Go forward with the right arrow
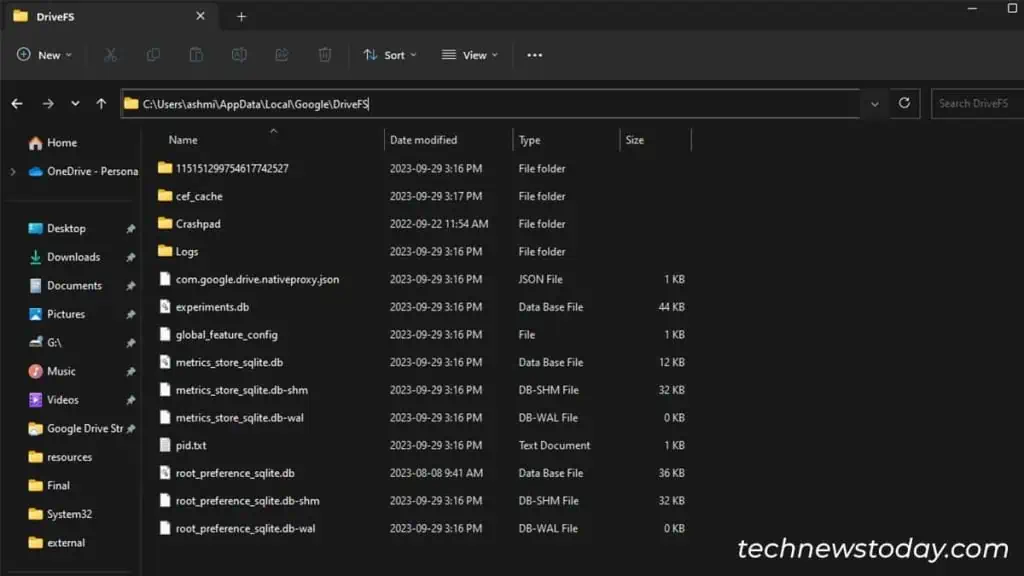1024x576 pixels. 48,103
